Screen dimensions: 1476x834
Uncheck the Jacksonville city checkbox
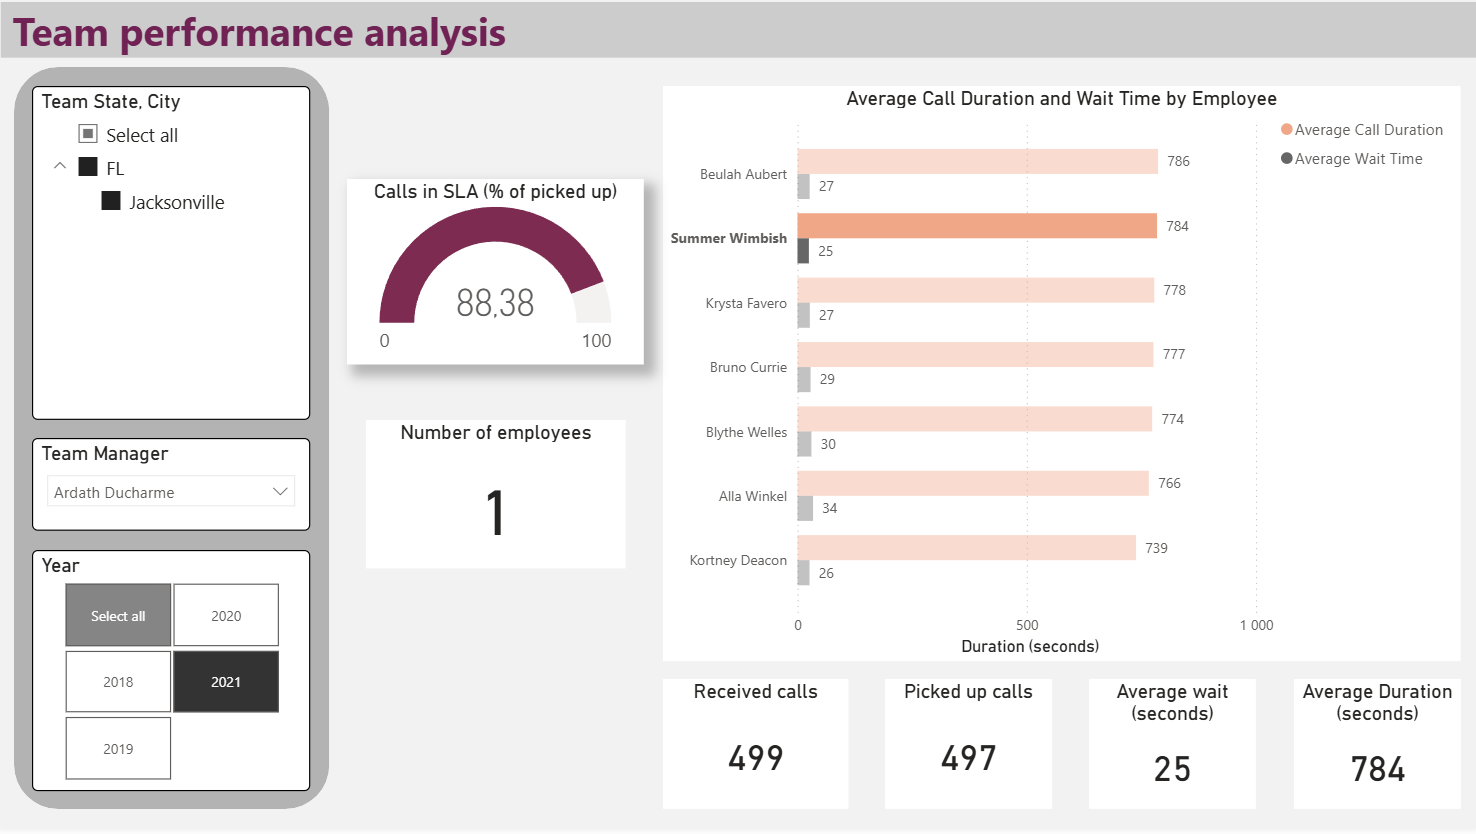pyautogui.click(x=111, y=202)
